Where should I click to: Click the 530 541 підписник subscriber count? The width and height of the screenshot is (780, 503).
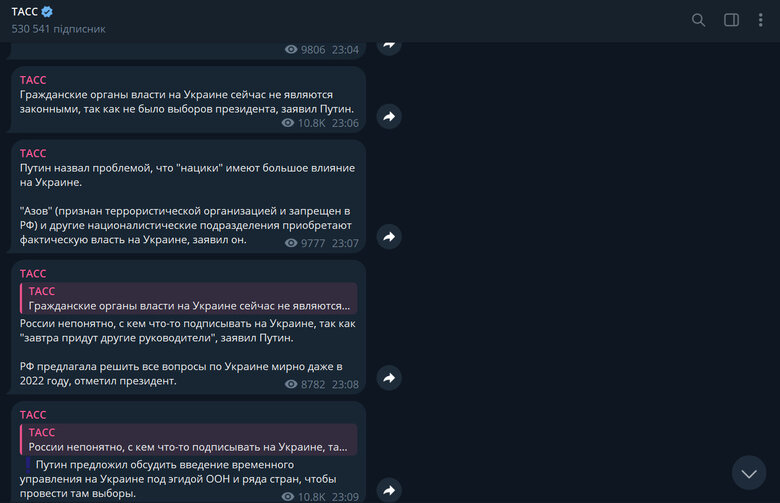[x=58, y=29]
